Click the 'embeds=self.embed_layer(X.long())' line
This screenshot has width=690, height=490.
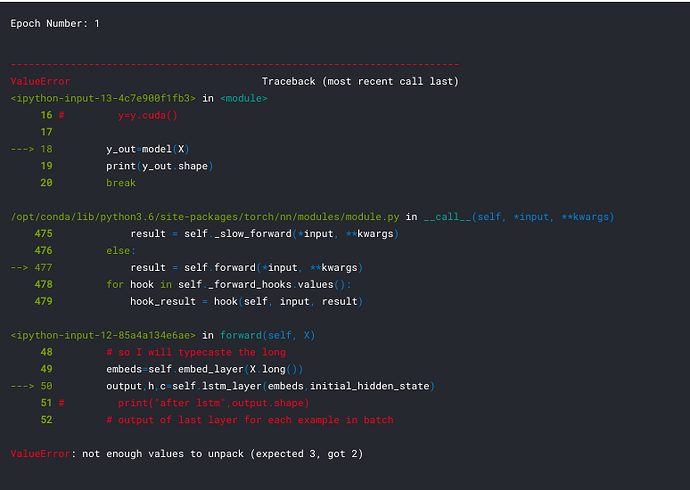tap(203, 369)
